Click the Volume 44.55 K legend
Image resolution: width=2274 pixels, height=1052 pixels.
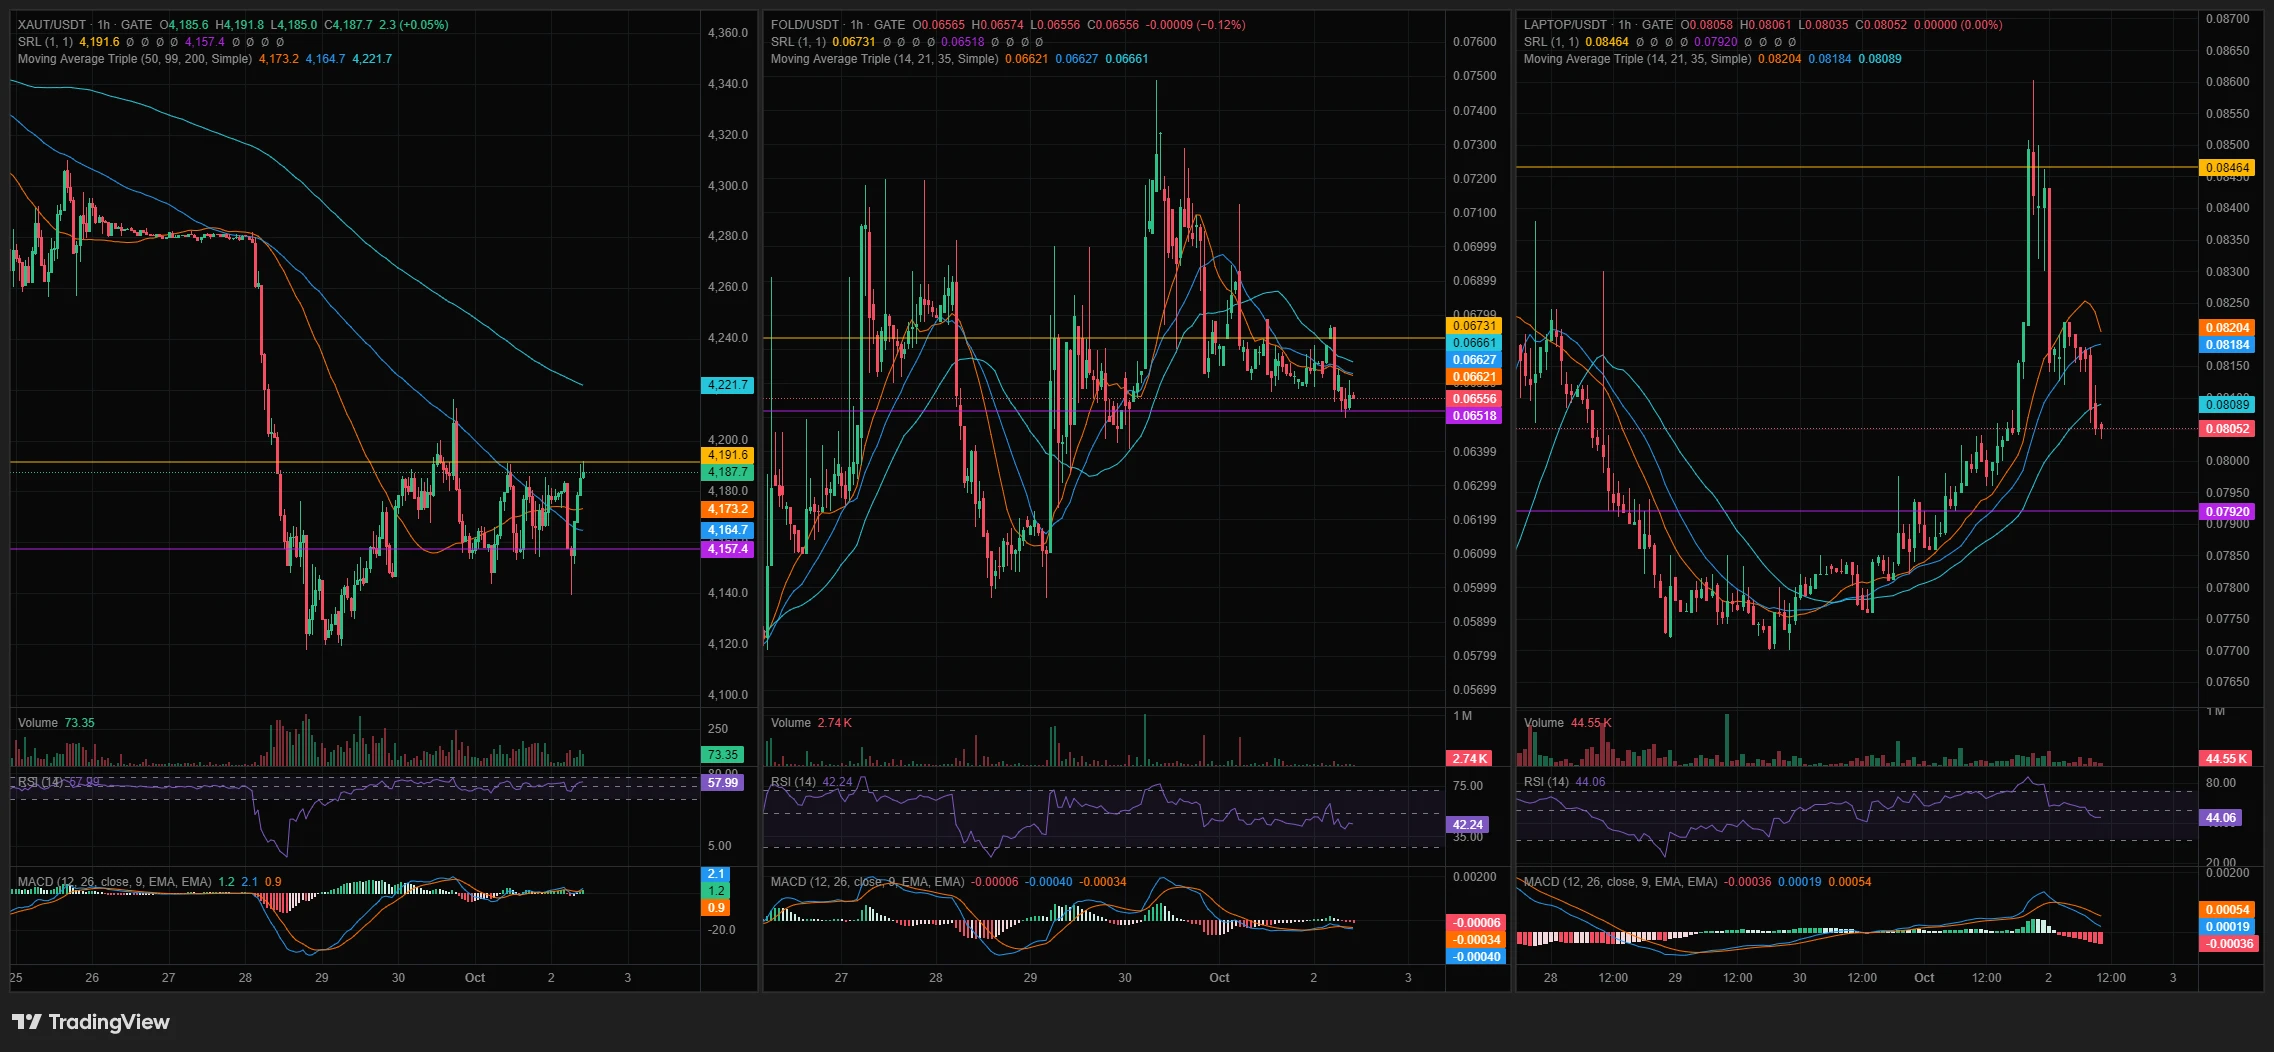point(1567,723)
